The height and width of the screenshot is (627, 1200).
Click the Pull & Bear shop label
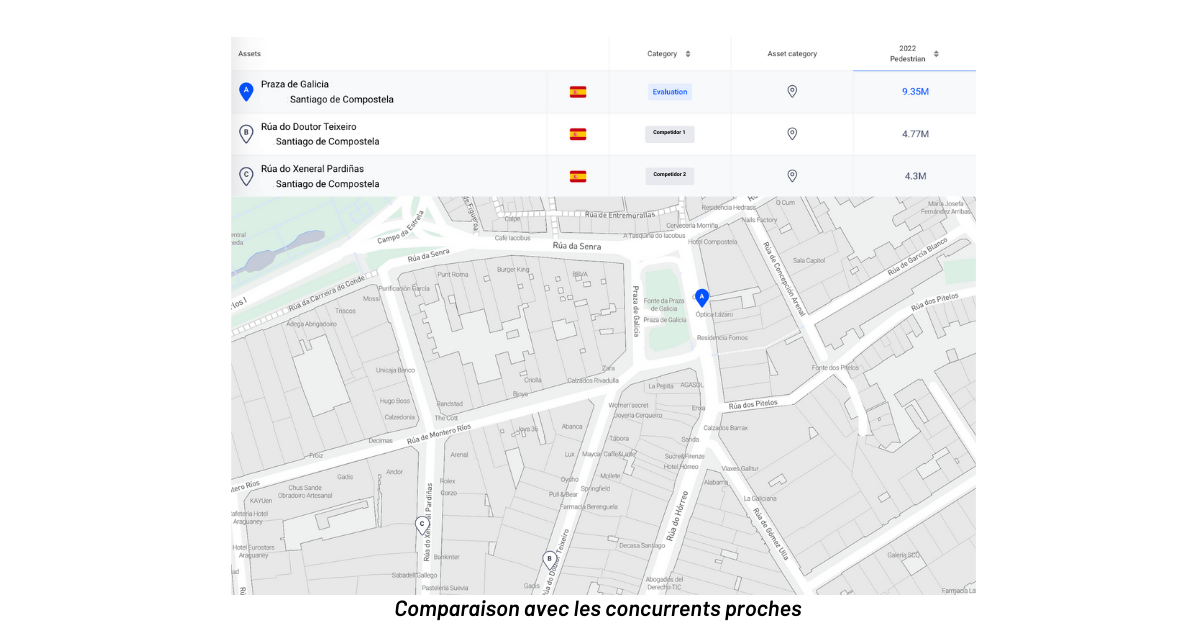563,494
